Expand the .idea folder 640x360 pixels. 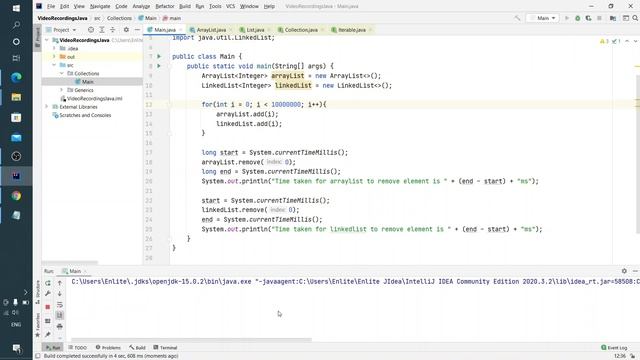click(54, 49)
